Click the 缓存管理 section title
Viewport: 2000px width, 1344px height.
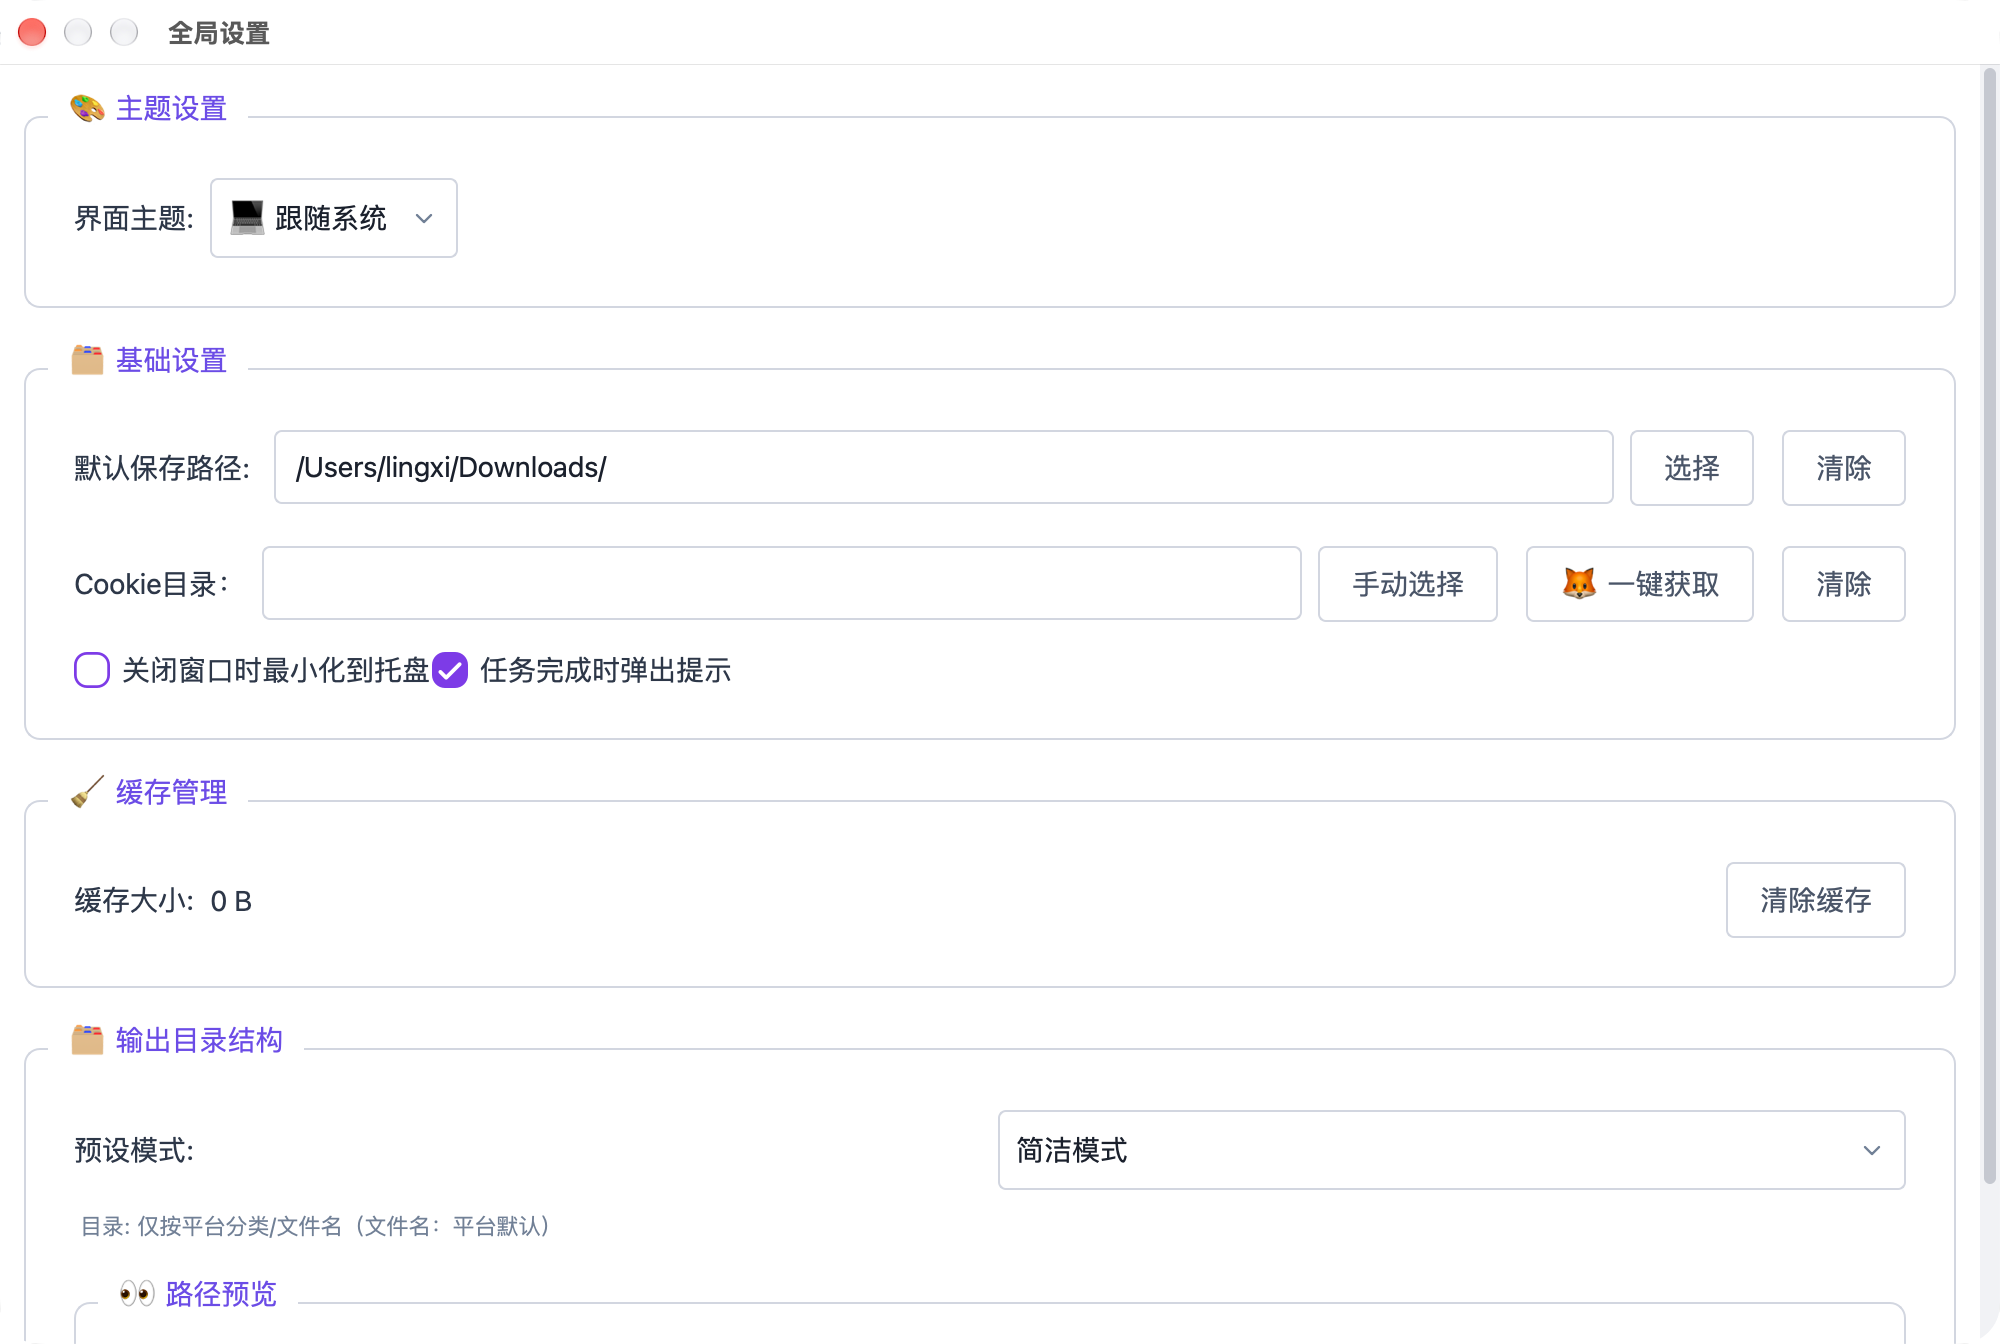tap(171, 792)
